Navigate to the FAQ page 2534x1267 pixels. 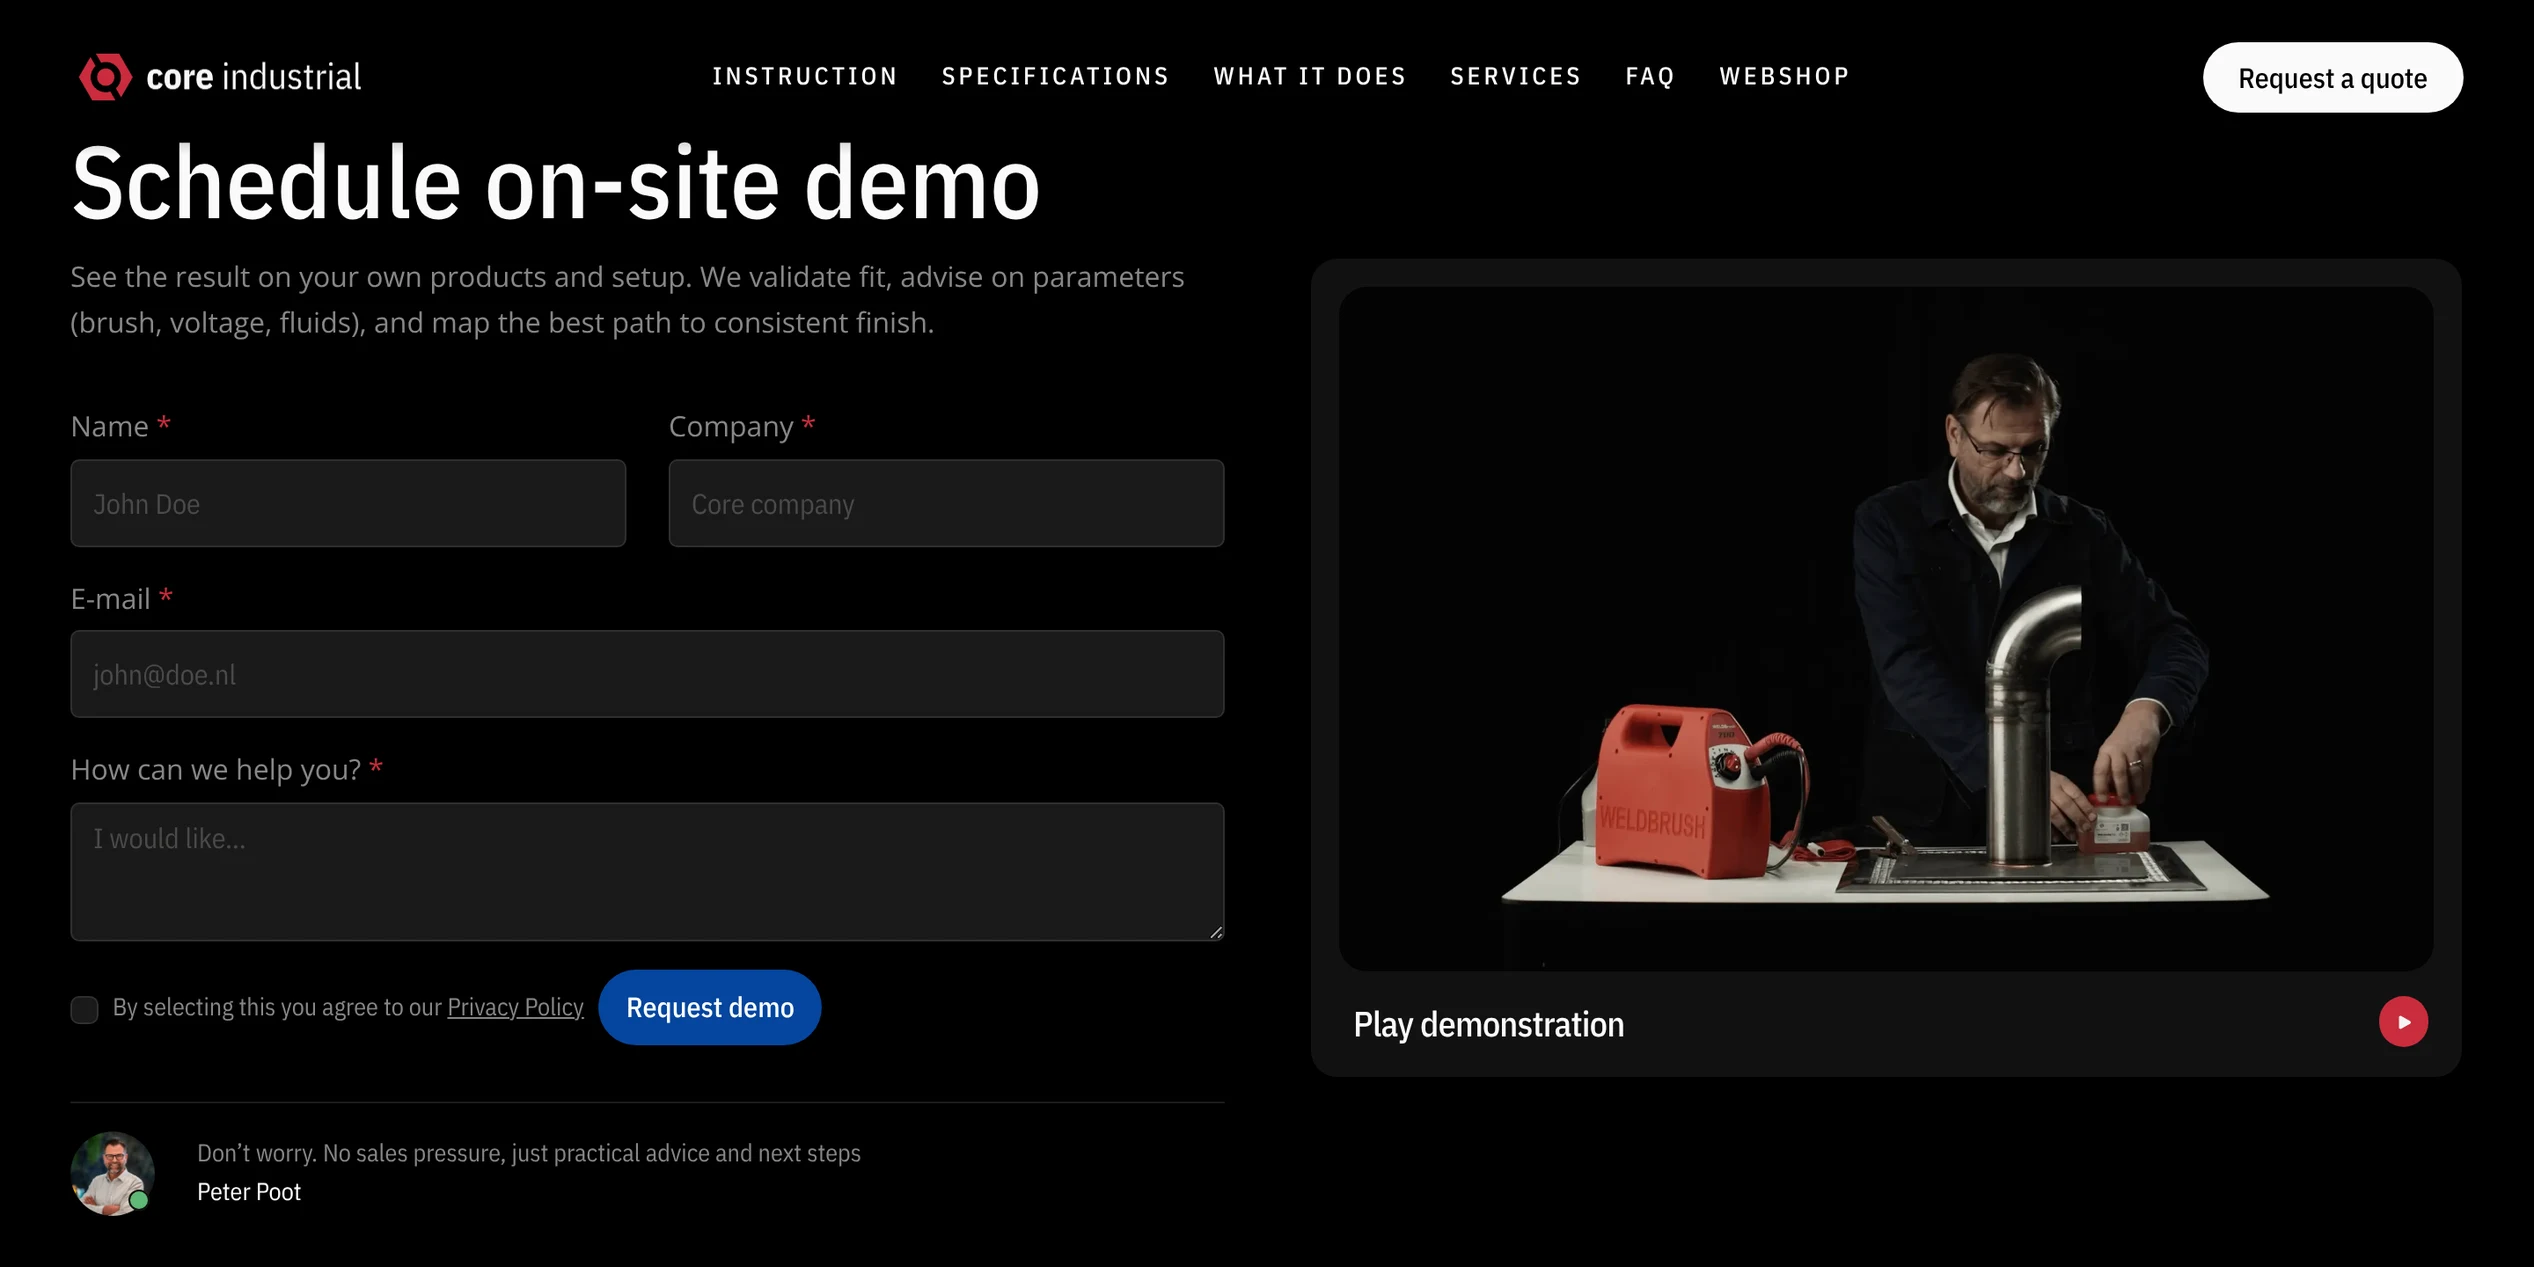tap(1650, 76)
